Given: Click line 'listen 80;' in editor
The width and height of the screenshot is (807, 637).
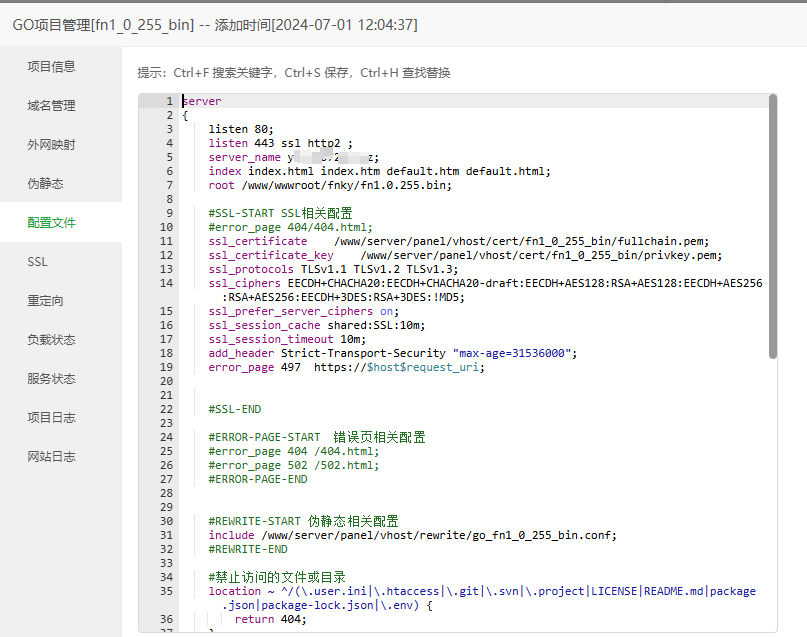Looking at the screenshot, I should tap(241, 129).
